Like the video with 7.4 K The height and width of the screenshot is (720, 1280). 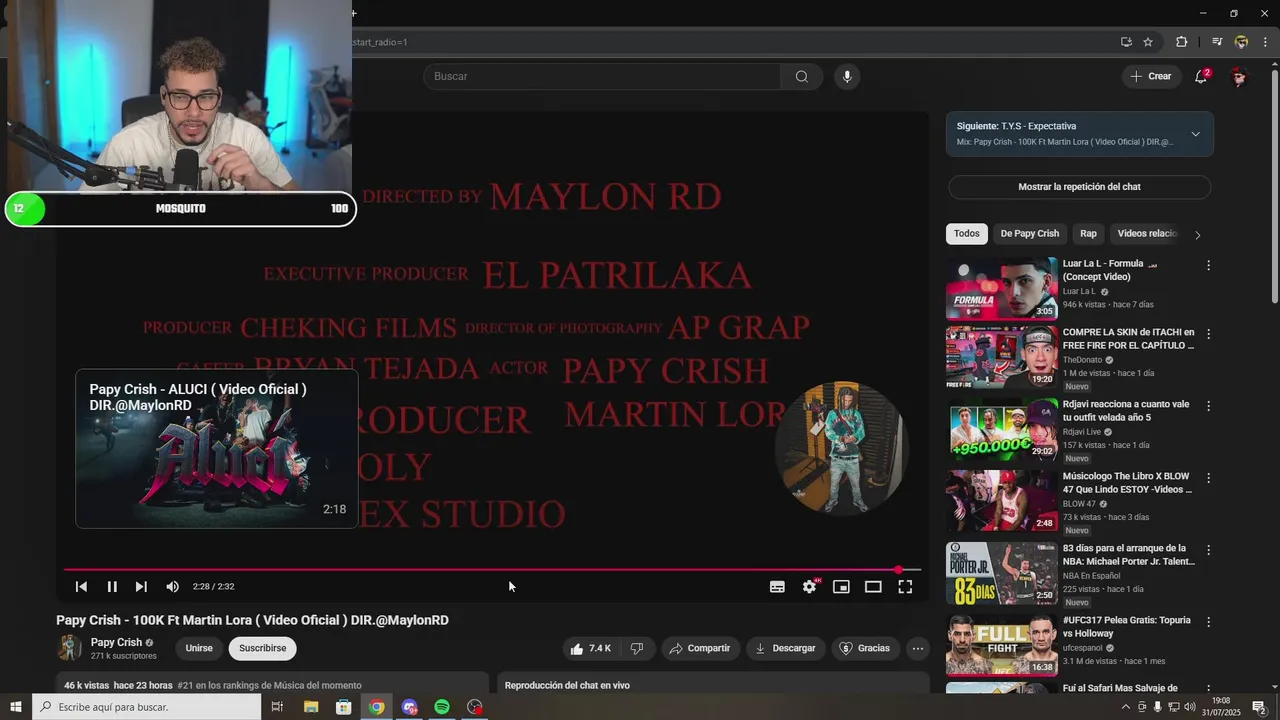click(x=590, y=648)
